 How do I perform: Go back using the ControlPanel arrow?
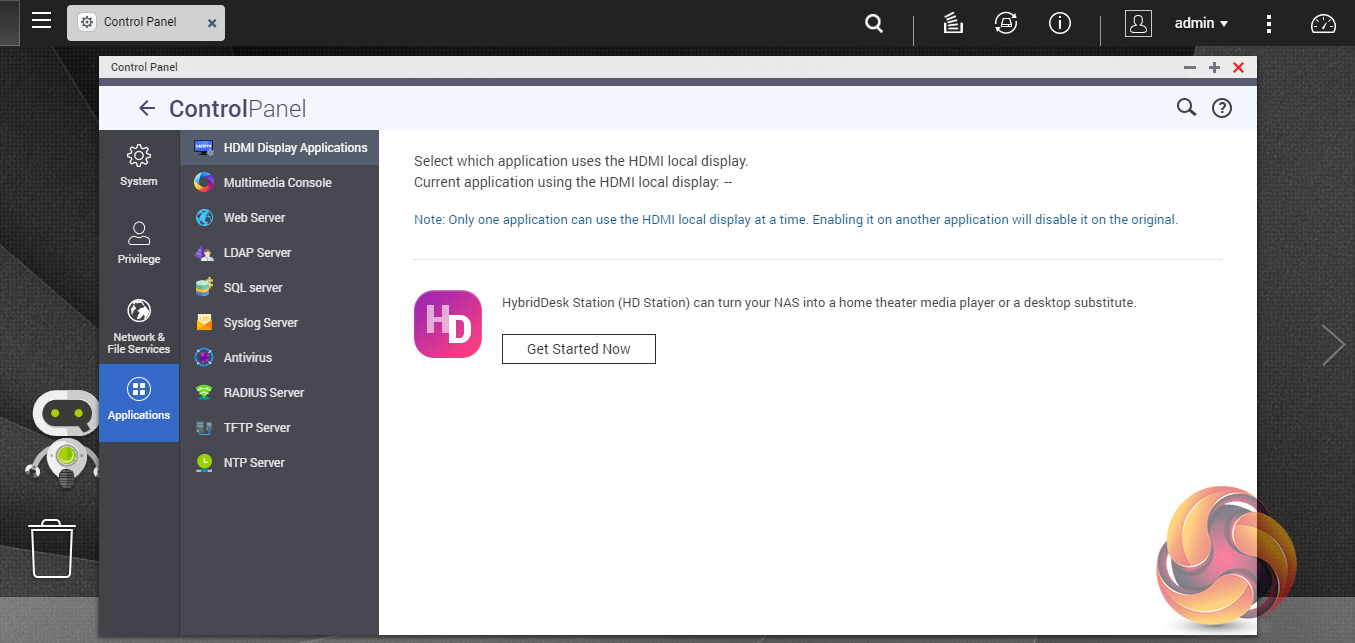(x=147, y=108)
